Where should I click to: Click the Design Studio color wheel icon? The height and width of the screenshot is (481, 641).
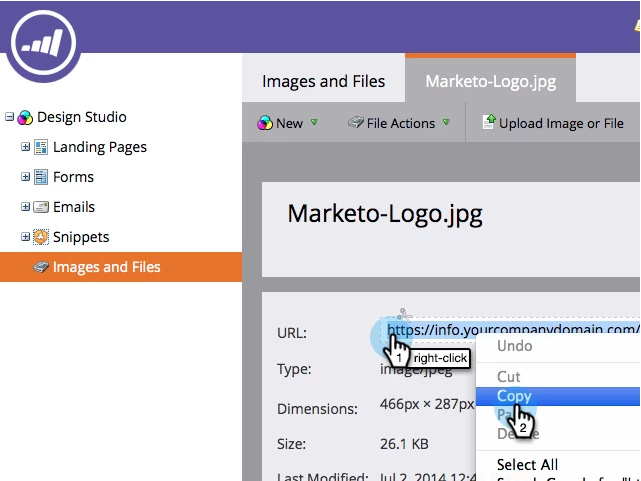[25, 117]
